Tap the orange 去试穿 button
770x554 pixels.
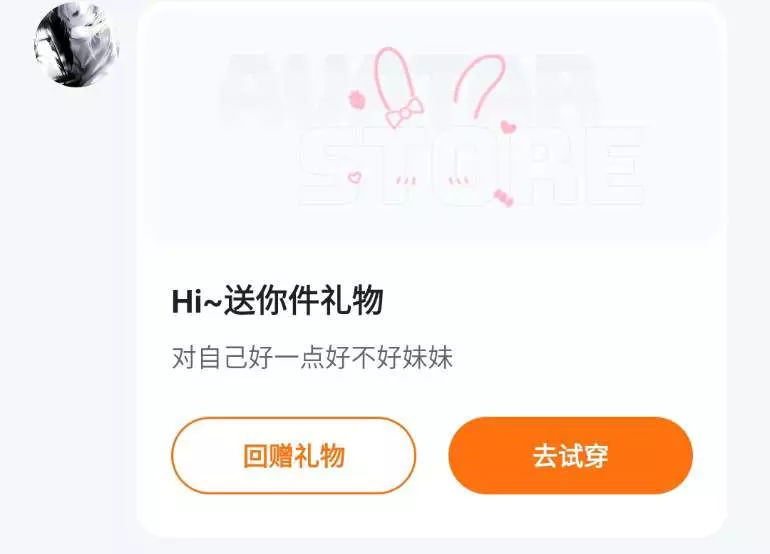coord(571,455)
